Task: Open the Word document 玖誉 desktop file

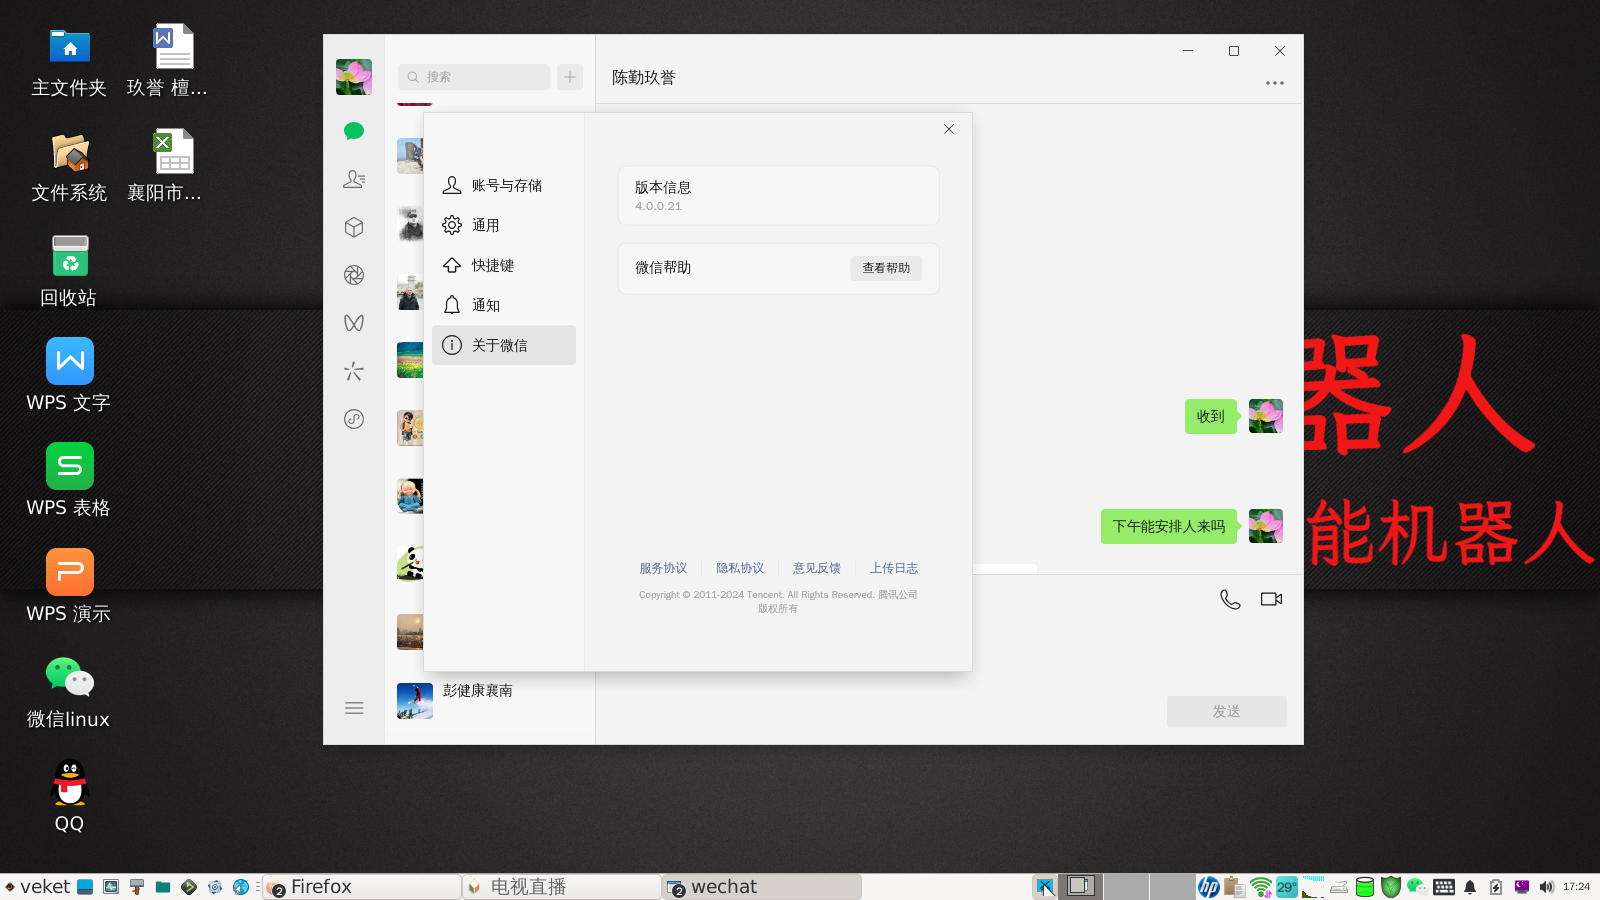Action: (x=167, y=62)
